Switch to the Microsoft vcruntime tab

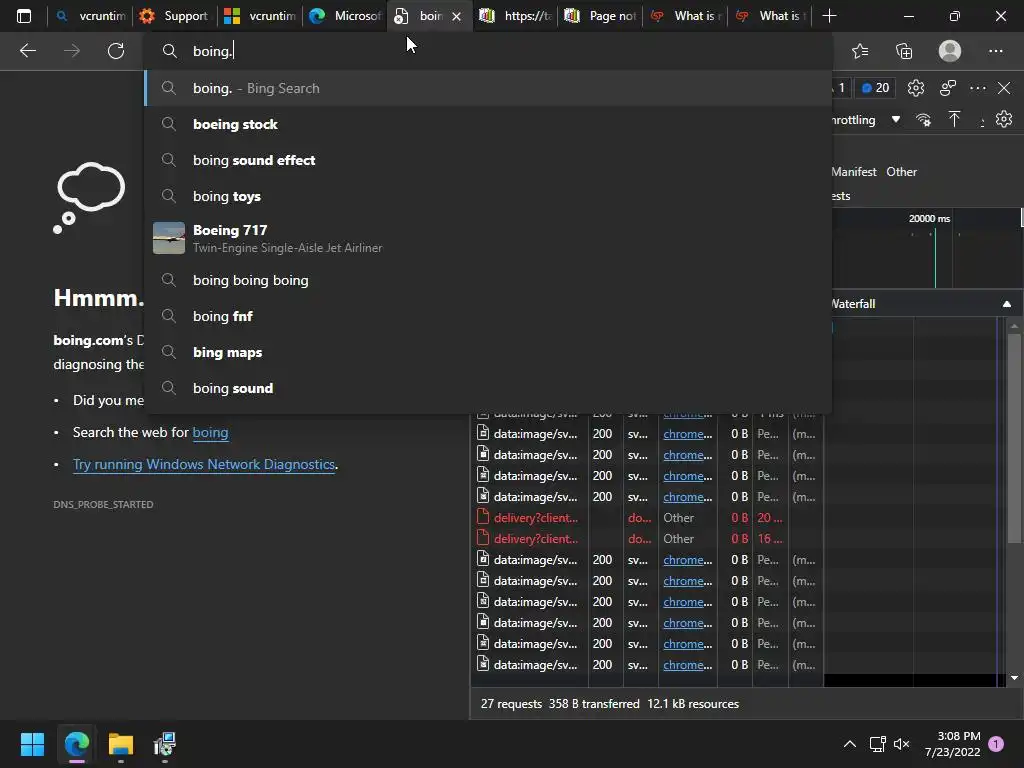[x=260, y=16]
